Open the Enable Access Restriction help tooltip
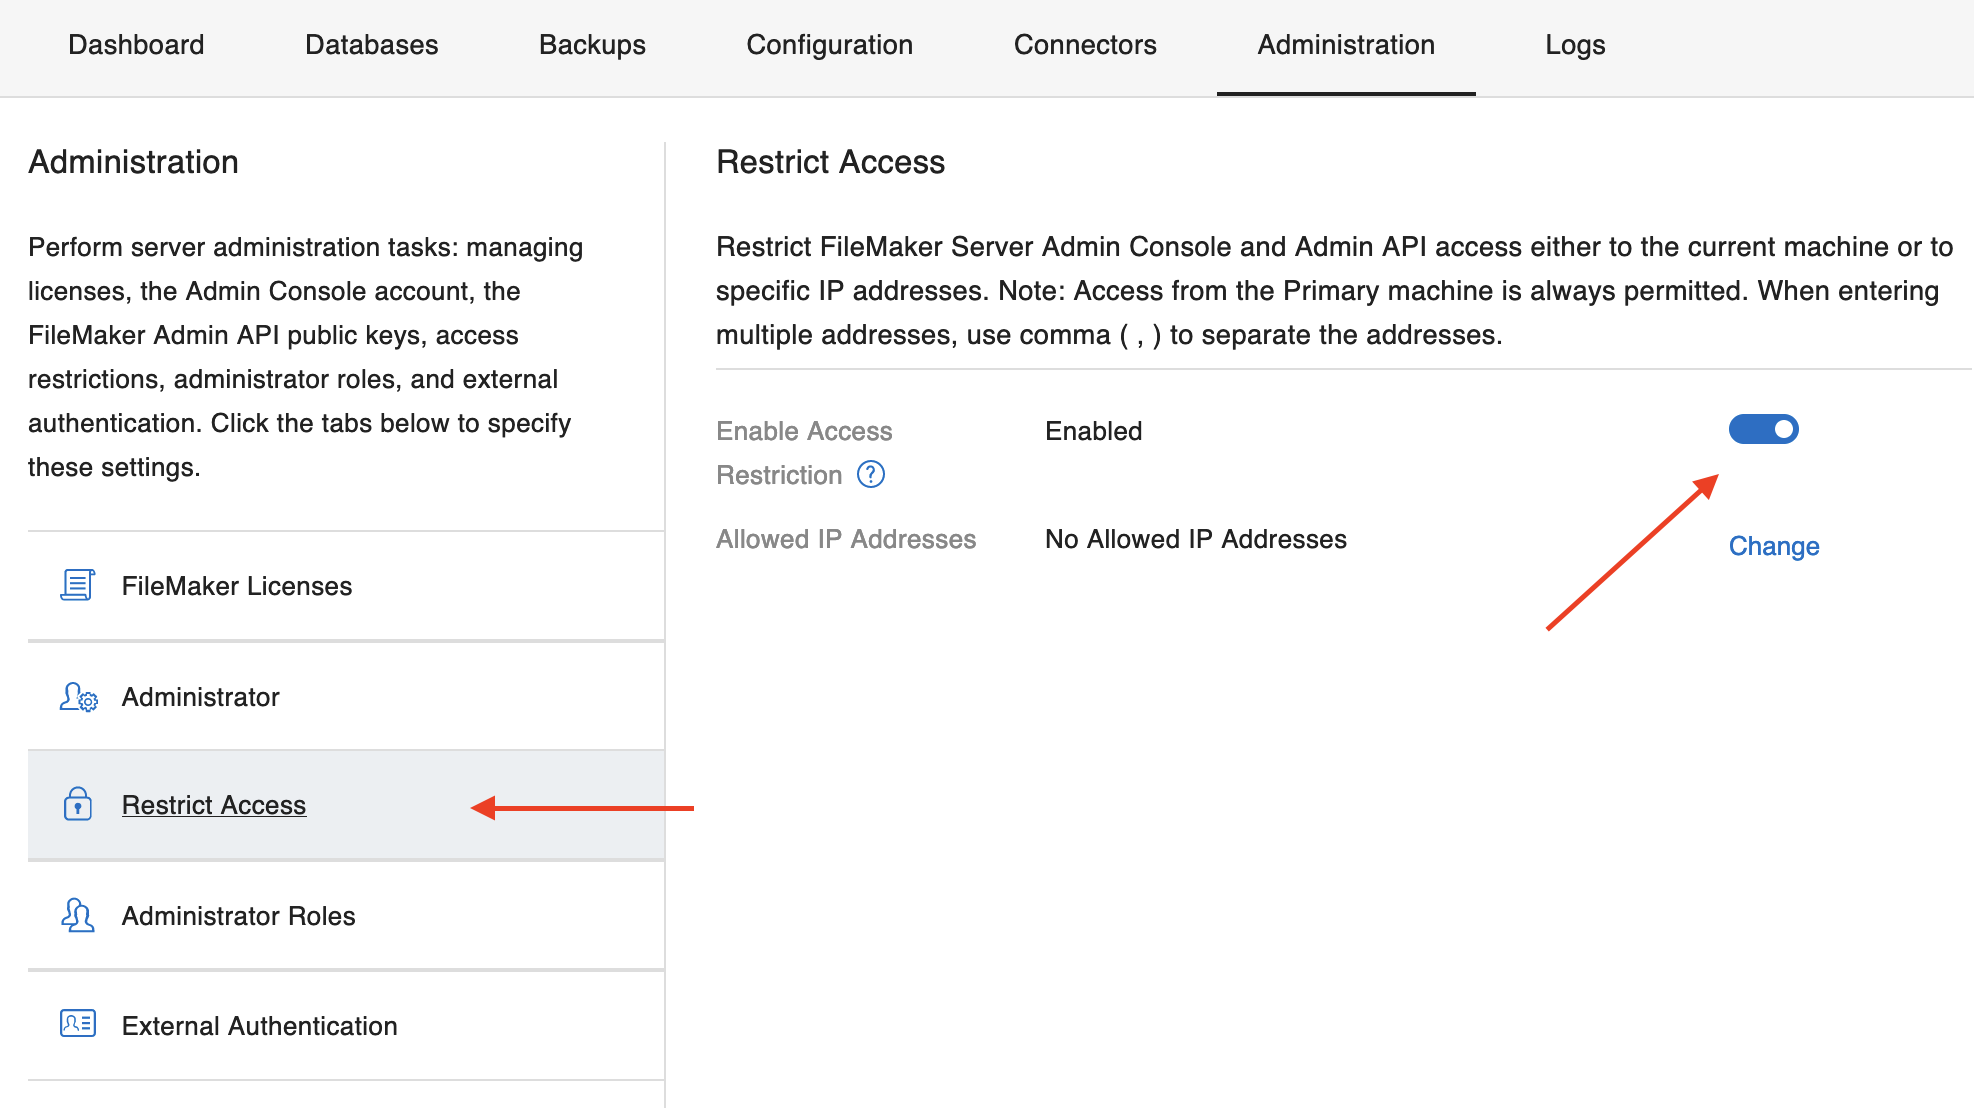The height and width of the screenshot is (1108, 1974). coord(871,475)
